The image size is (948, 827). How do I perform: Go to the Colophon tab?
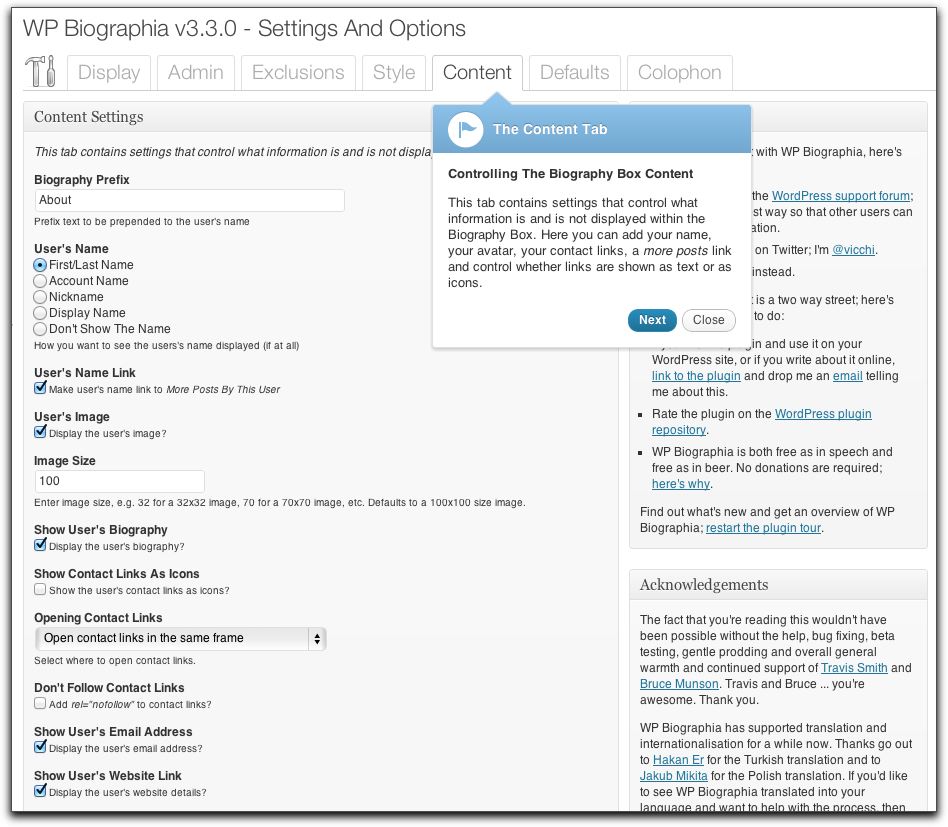[679, 73]
